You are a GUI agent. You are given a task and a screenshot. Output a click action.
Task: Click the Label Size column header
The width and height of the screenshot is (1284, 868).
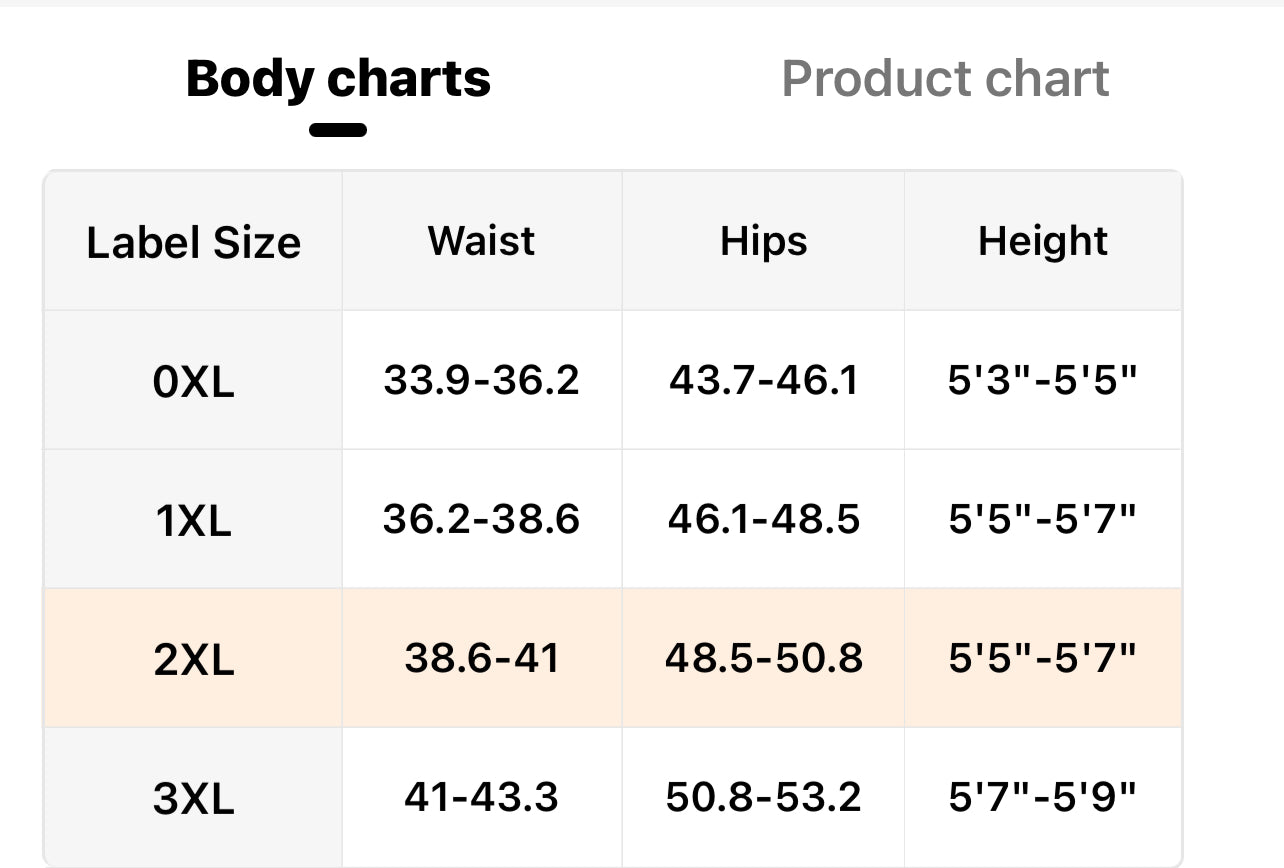194,242
